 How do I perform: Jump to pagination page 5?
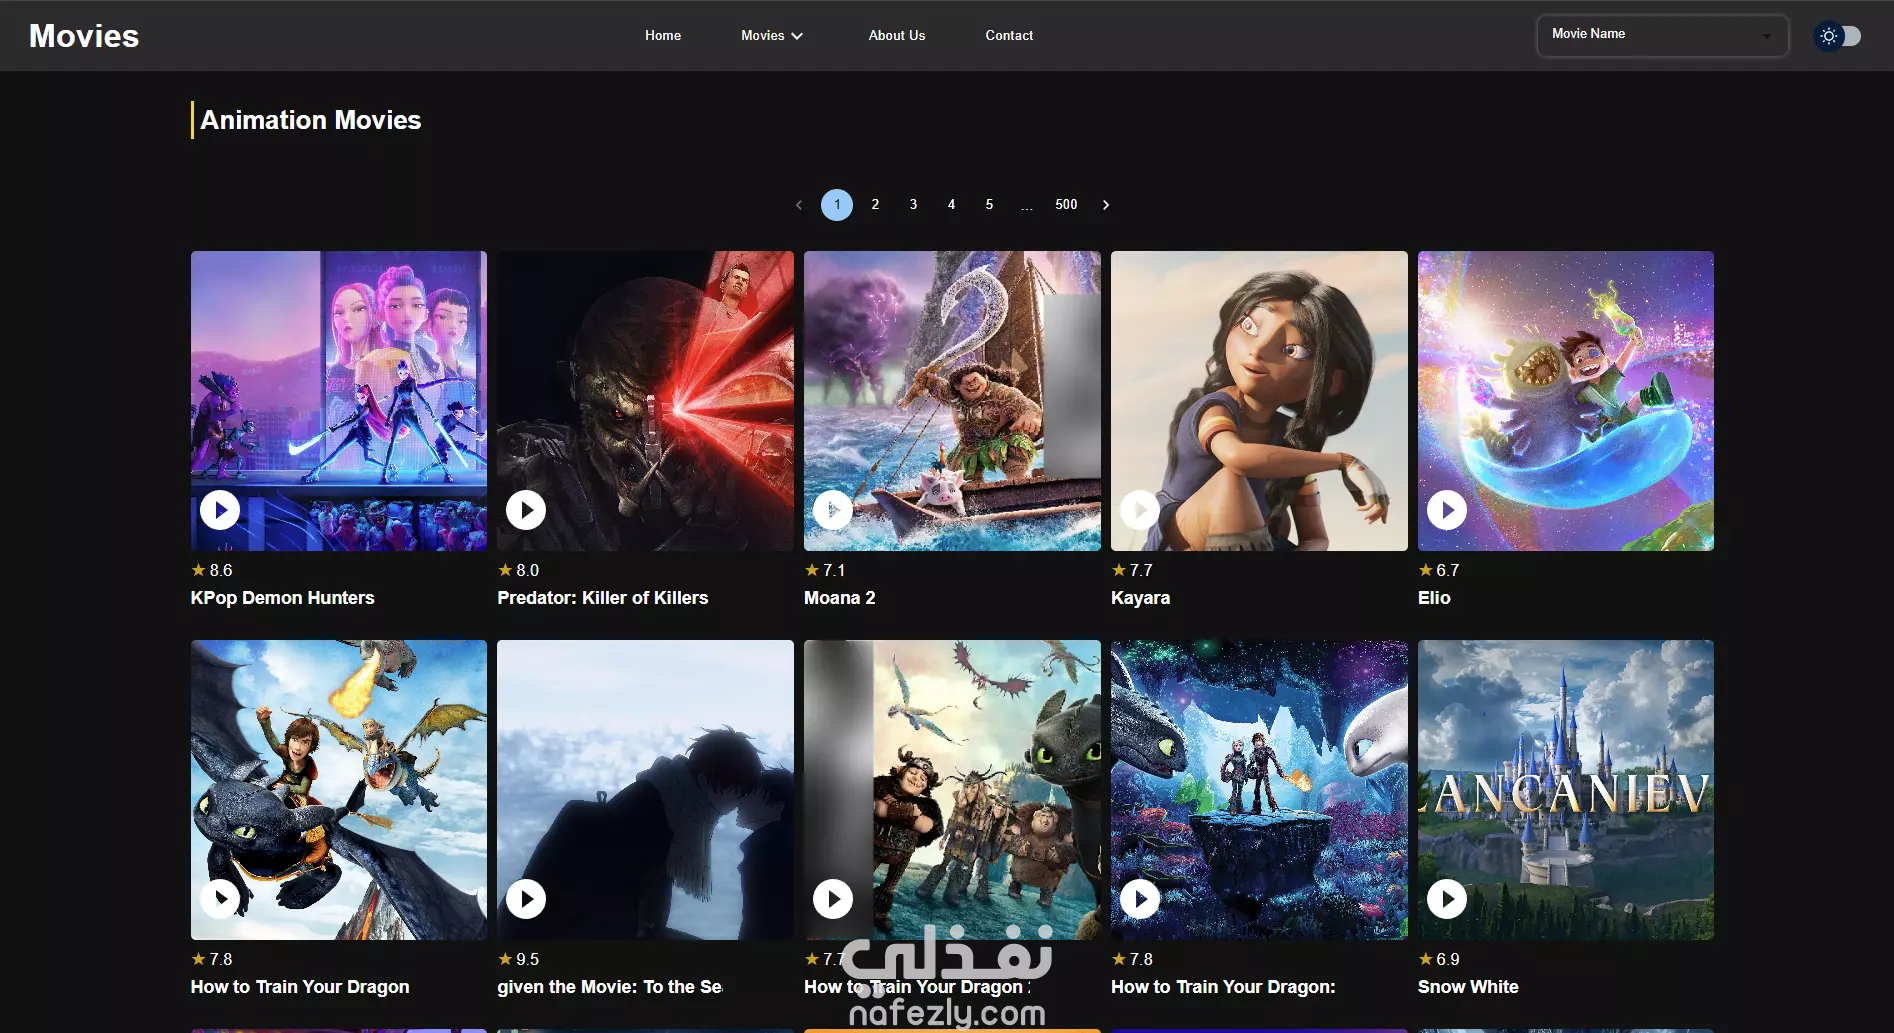[989, 205]
